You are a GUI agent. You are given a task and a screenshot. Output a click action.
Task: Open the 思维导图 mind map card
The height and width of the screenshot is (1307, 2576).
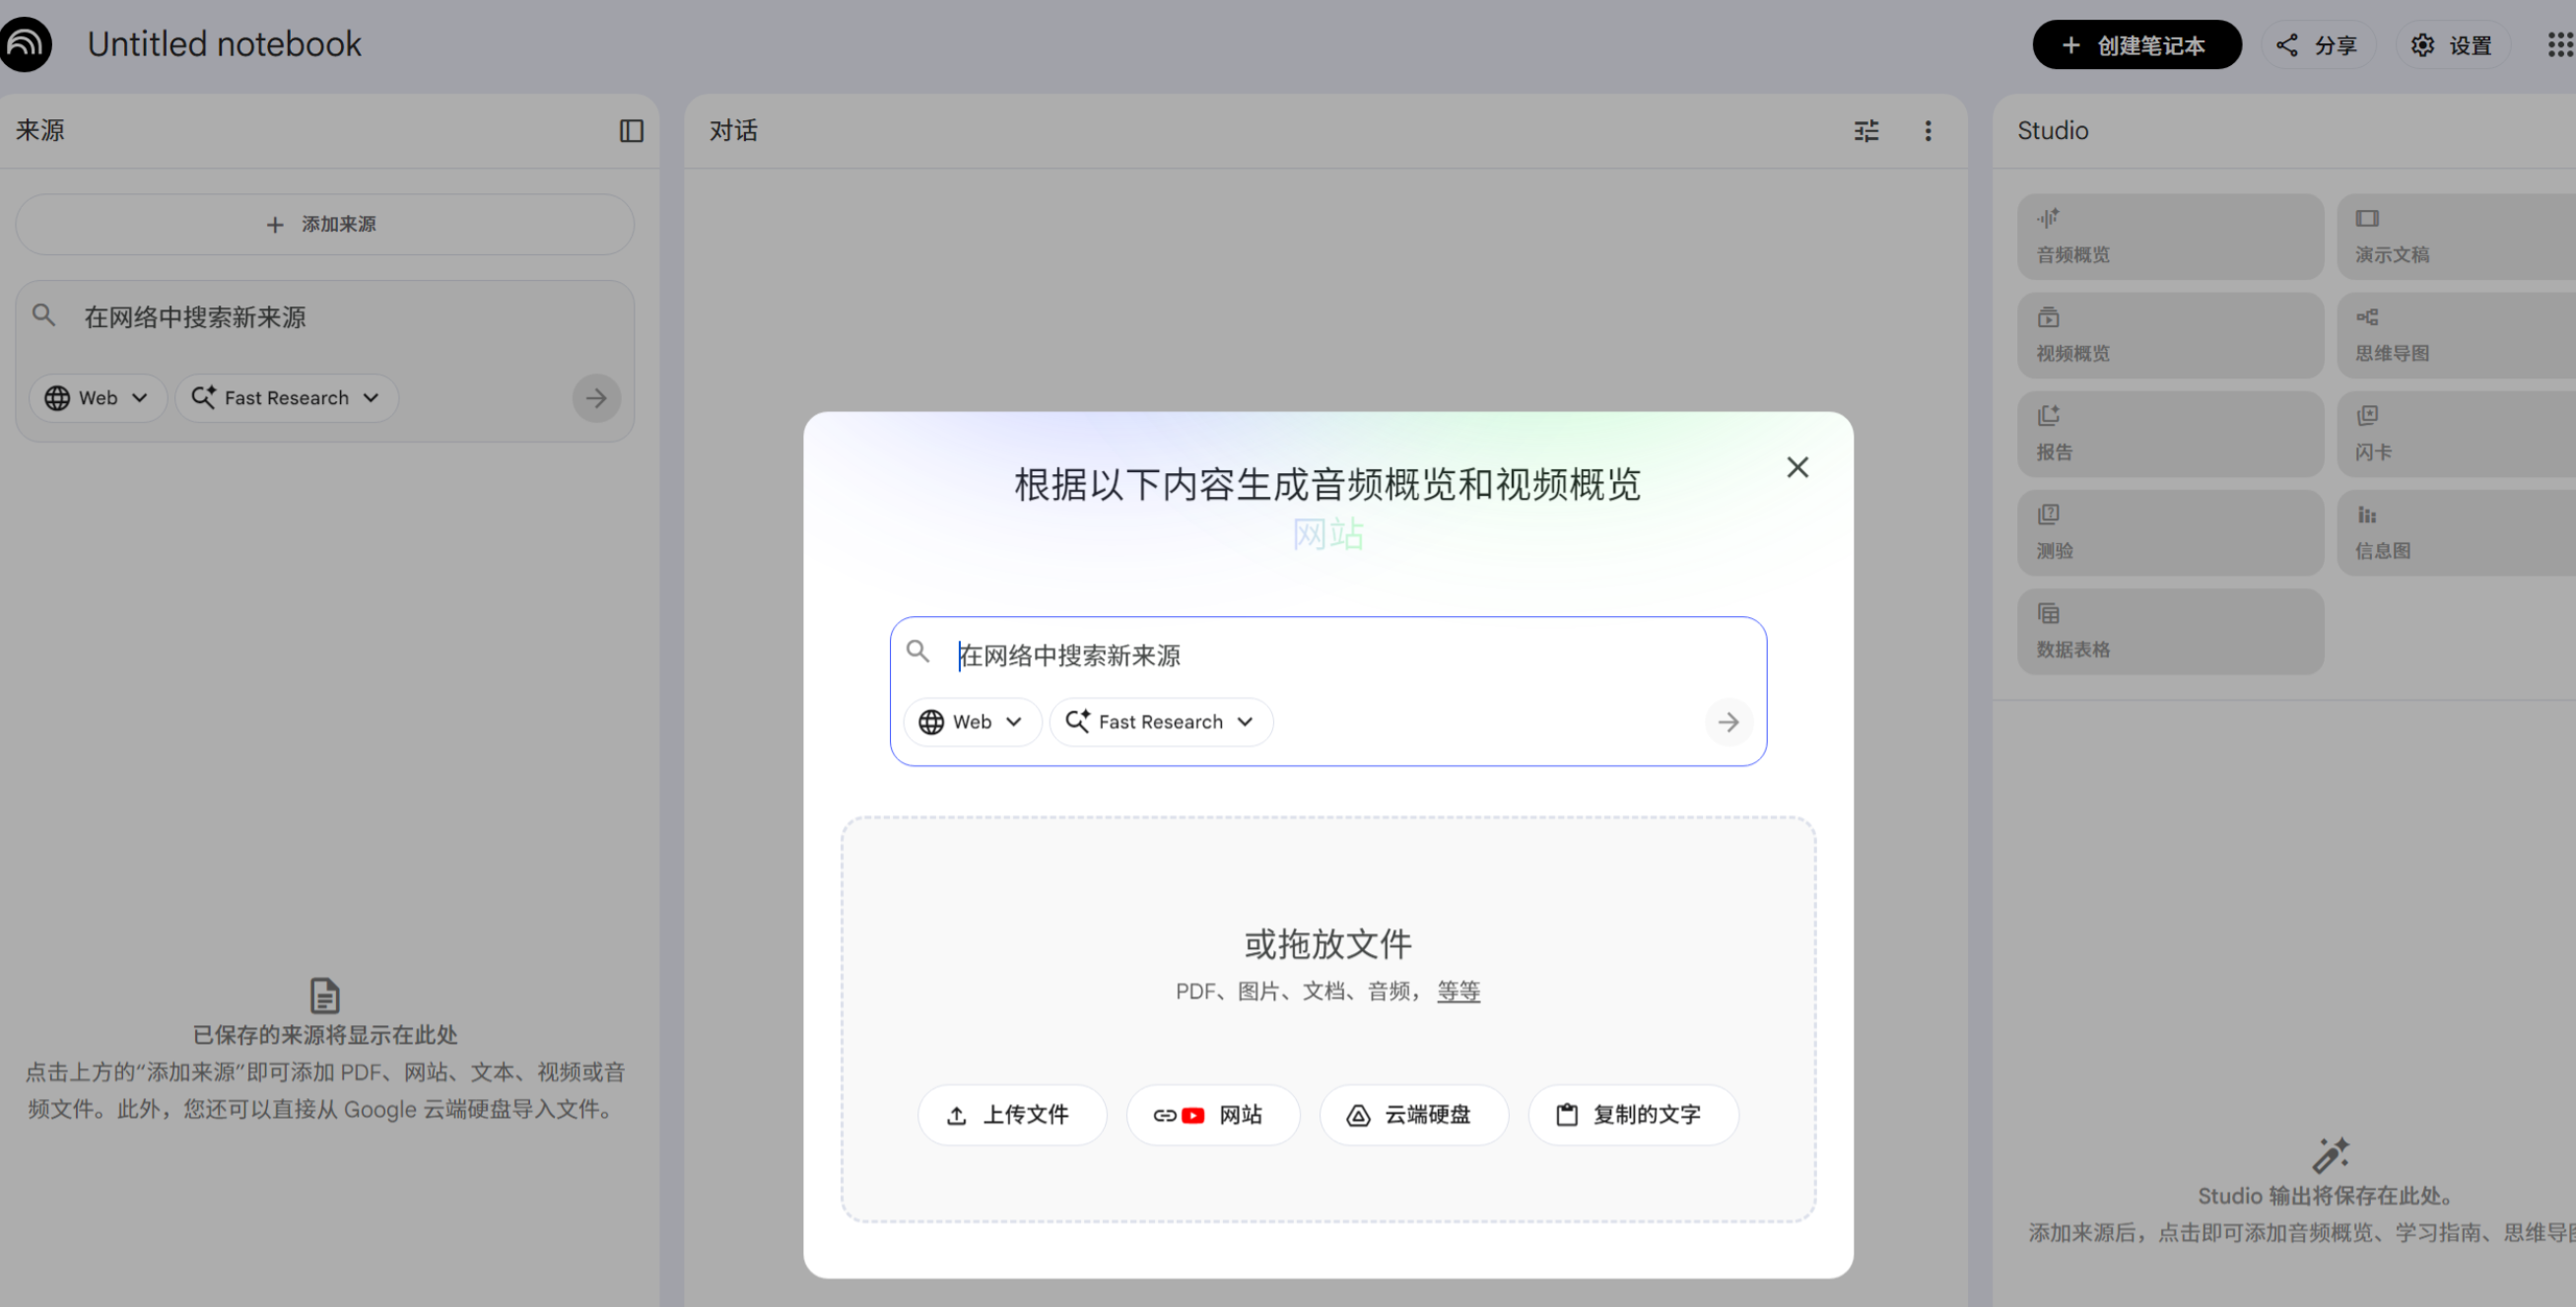[2456, 335]
